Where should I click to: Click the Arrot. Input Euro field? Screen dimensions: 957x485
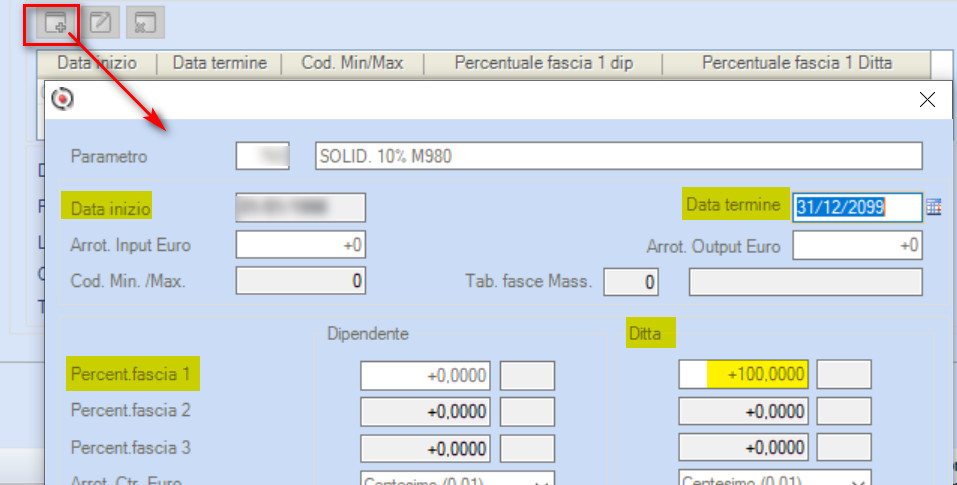click(x=301, y=245)
